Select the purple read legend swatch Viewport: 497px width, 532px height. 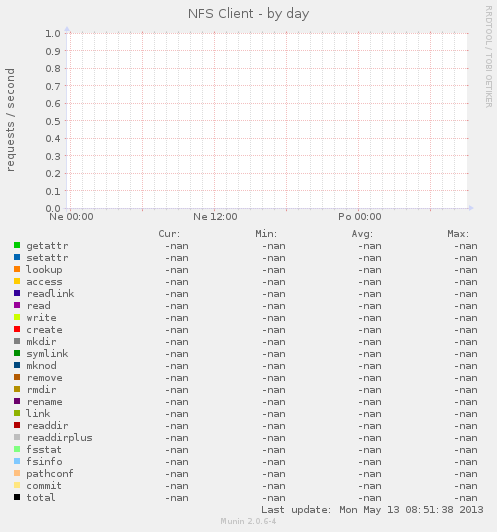tap(17, 305)
